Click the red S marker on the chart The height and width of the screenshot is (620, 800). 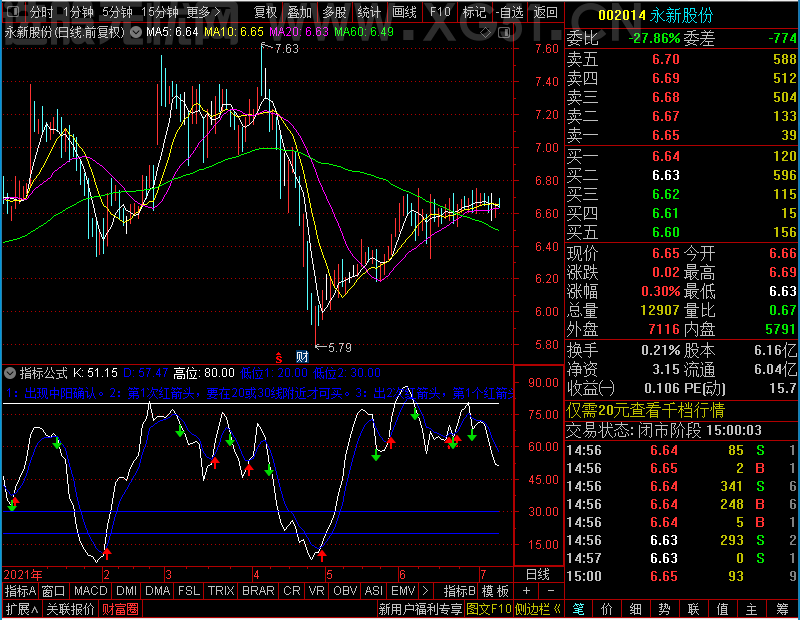pyautogui.click(x=279, y=357)
